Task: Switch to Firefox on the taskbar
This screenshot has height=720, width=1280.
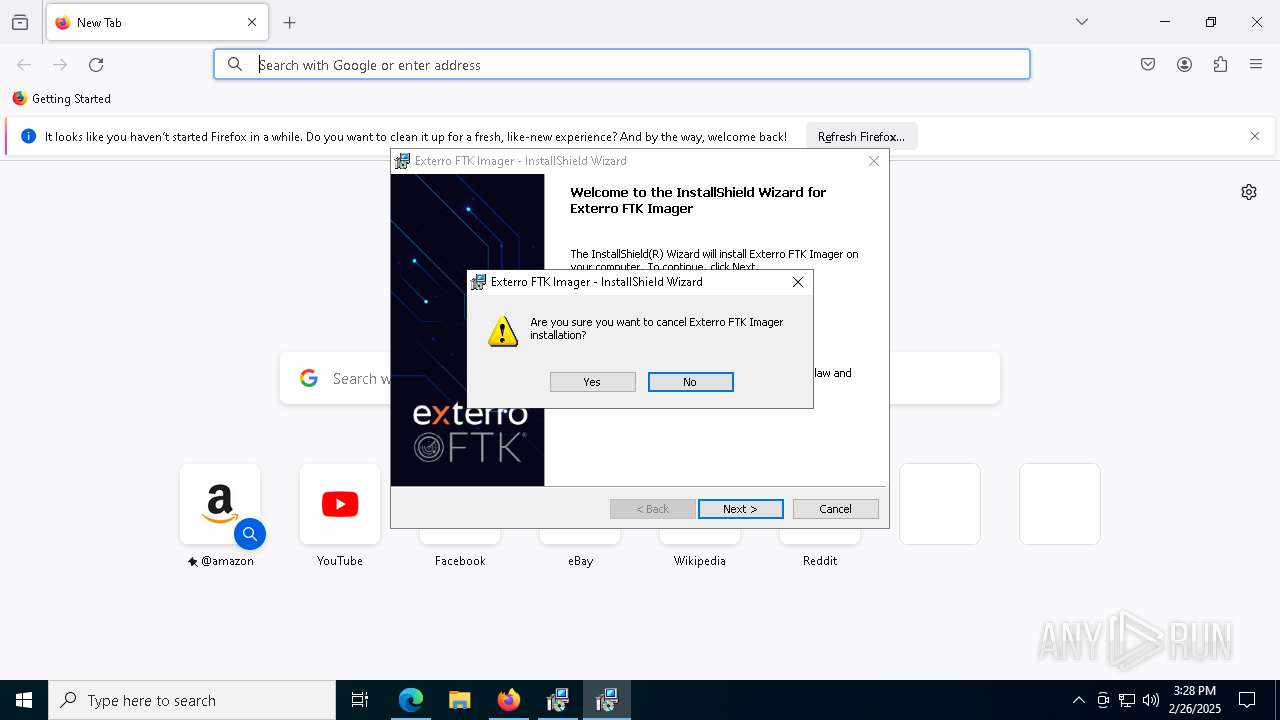Action: coord(509,700)
